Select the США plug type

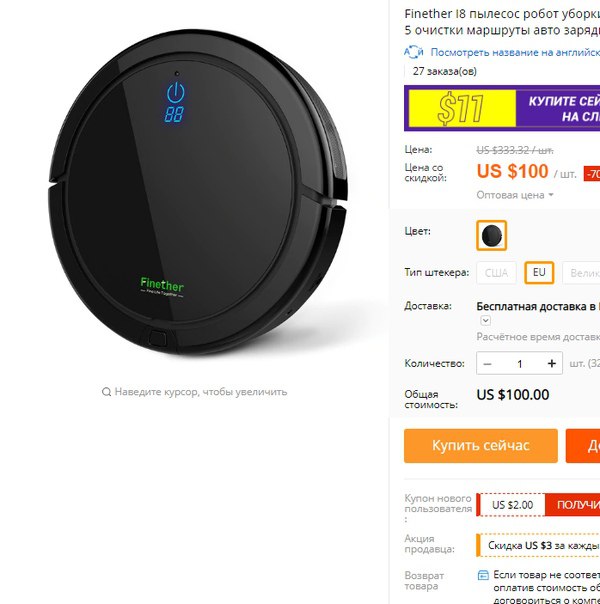[496, 273]
